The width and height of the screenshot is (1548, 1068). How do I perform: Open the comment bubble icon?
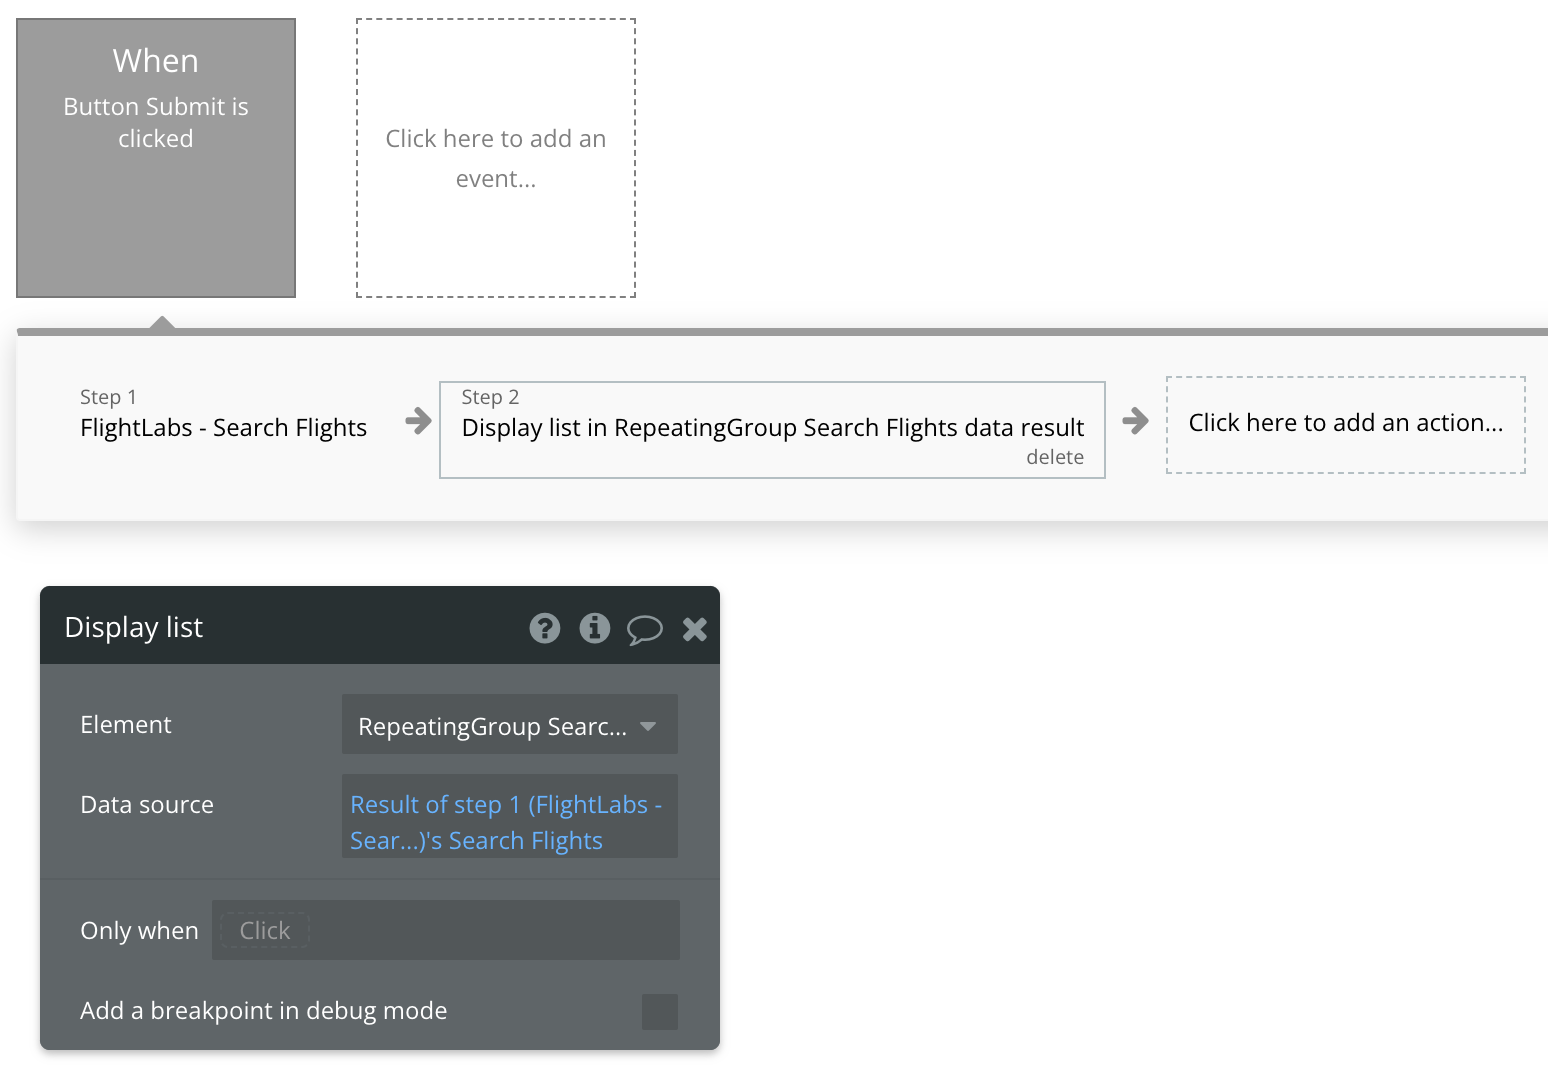pos(644,629)
